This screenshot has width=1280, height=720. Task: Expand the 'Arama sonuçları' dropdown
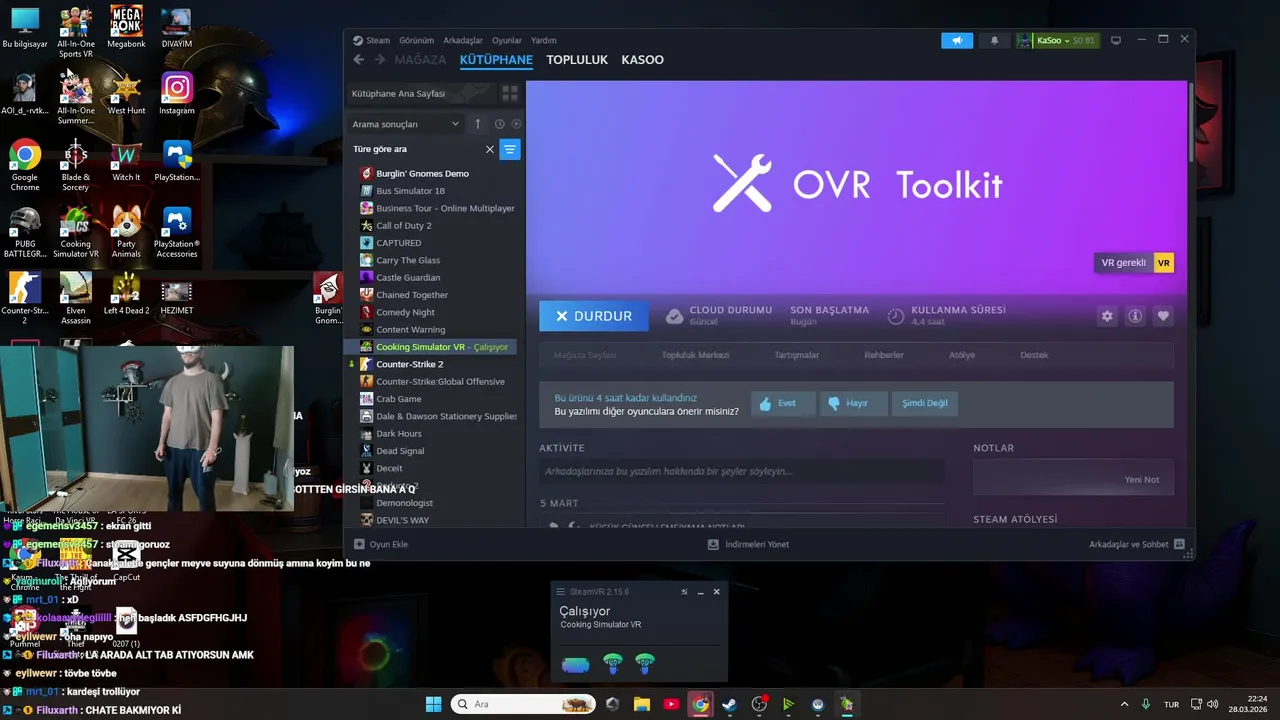point(406,124)
